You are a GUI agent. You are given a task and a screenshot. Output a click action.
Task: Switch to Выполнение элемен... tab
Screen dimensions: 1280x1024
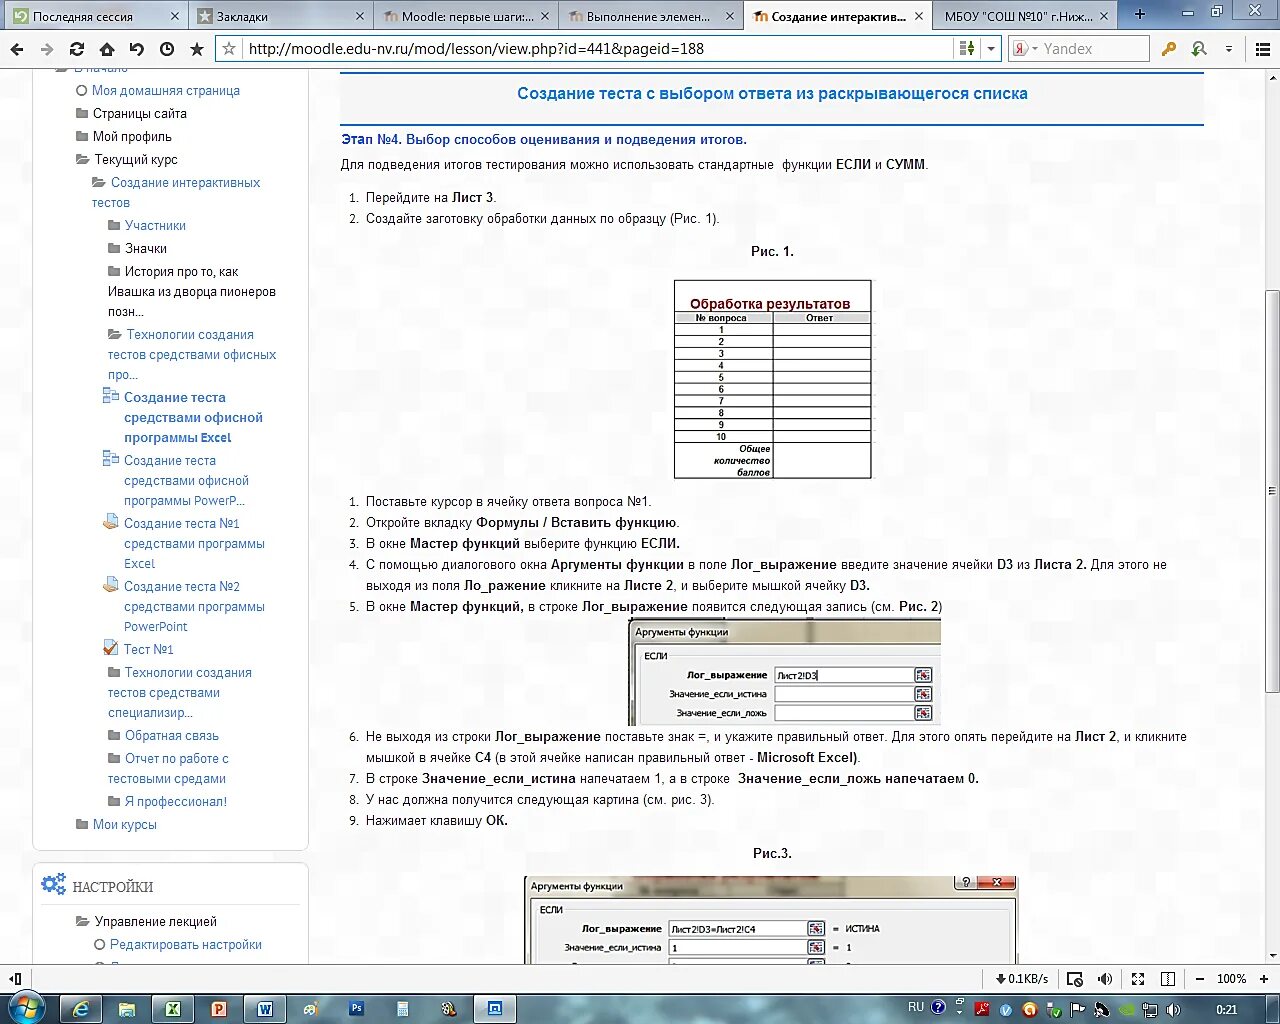649,16
